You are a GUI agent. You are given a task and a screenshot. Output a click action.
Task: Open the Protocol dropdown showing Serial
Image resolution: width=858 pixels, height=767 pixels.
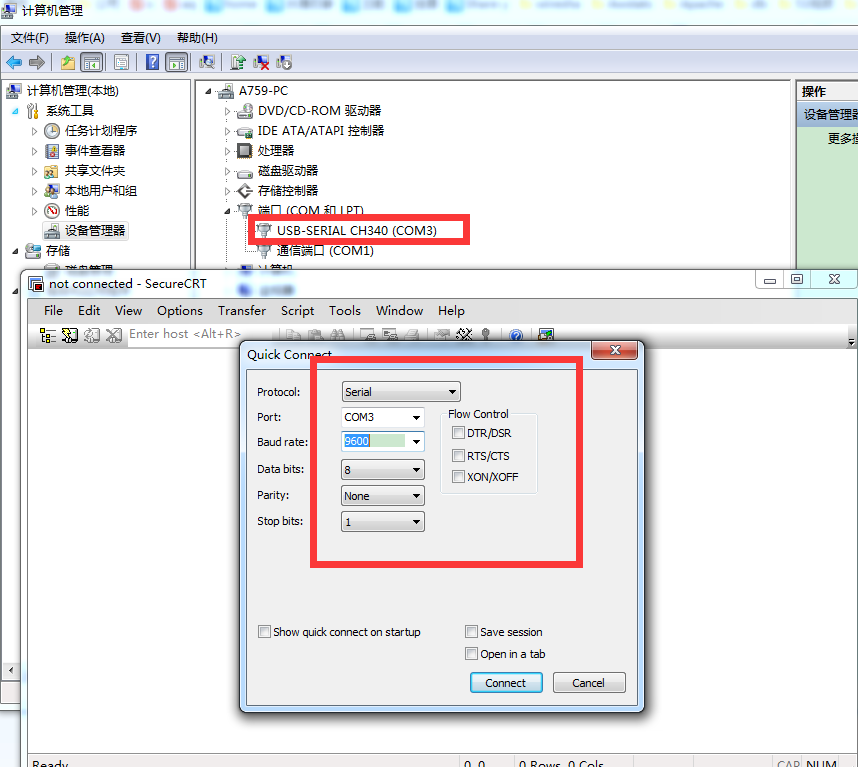[x=401, y=392]
